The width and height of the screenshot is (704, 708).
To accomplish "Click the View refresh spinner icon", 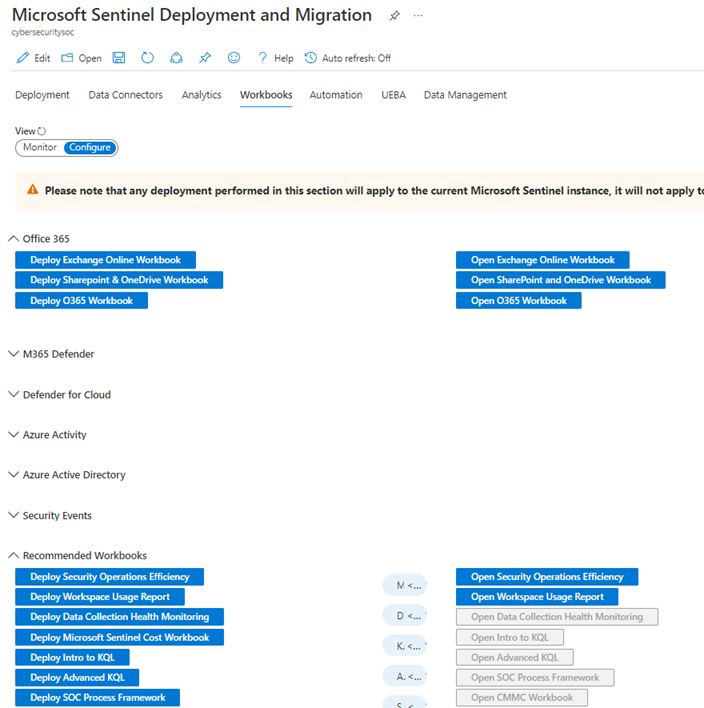I will tap(42, 131).
